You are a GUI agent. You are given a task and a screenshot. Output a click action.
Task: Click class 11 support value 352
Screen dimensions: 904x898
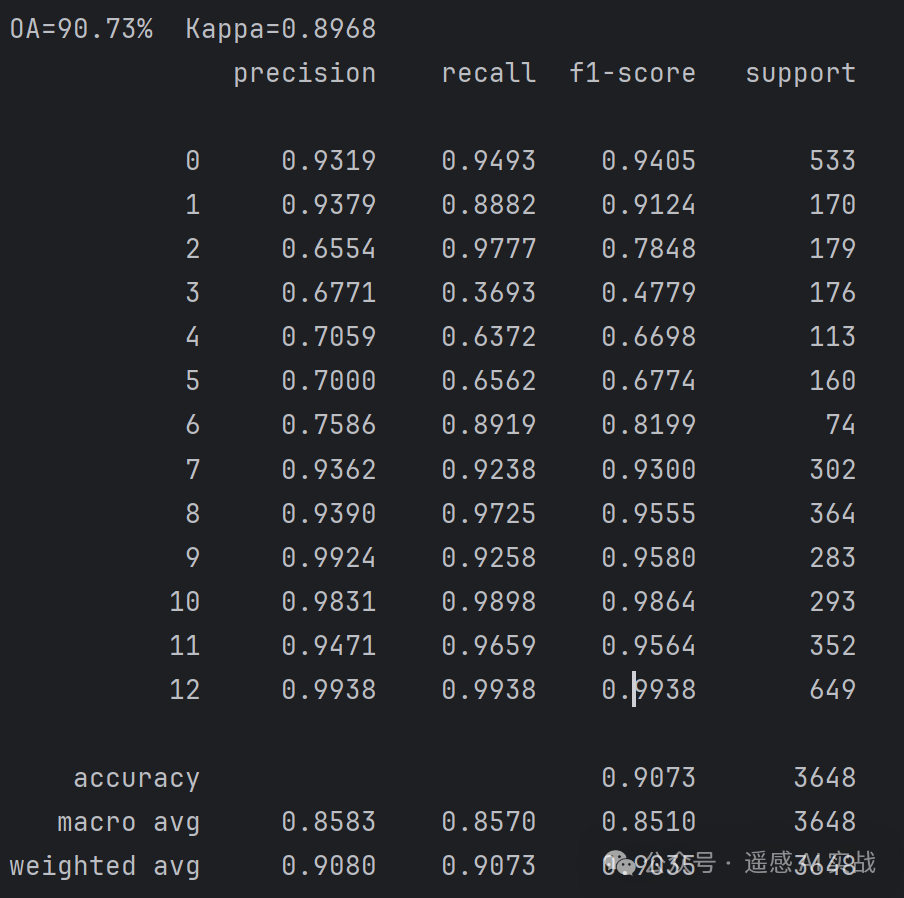[x=833, y=646]
